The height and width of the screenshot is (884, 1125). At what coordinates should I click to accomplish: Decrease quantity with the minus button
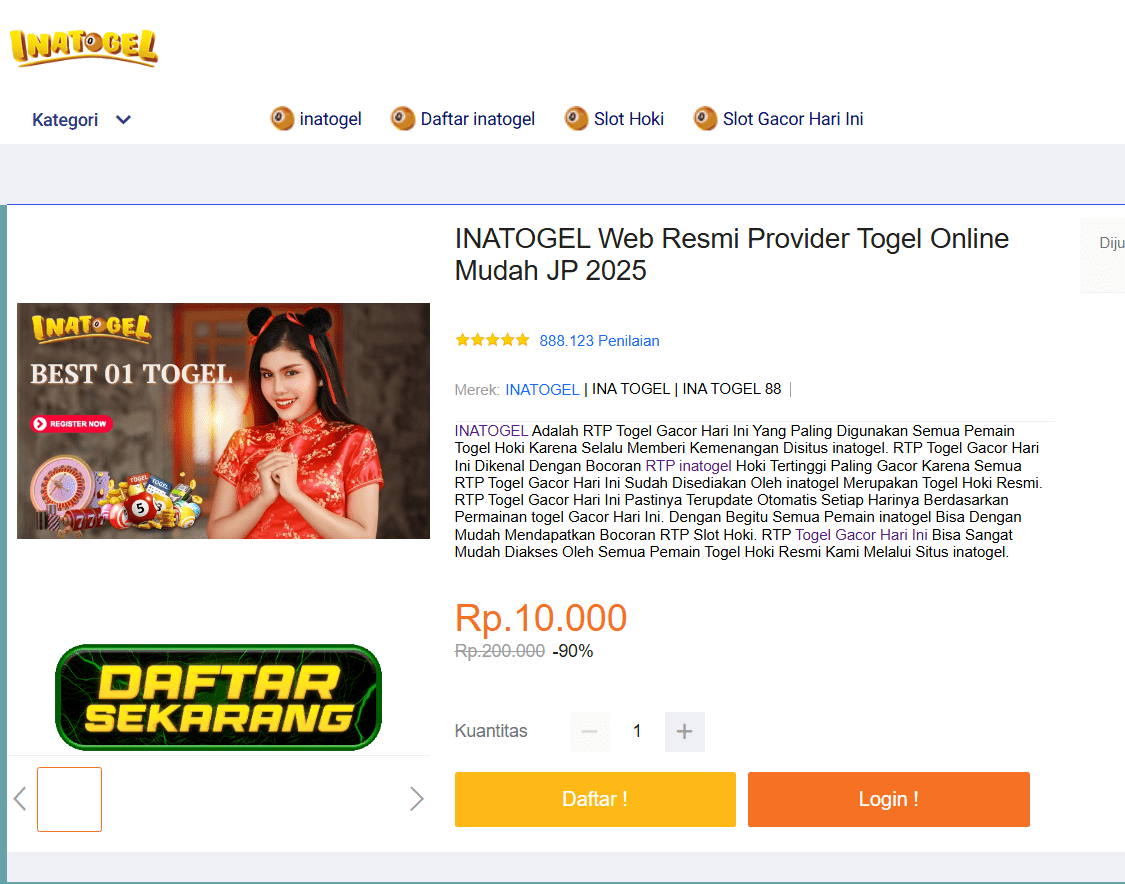click(590, 732)
